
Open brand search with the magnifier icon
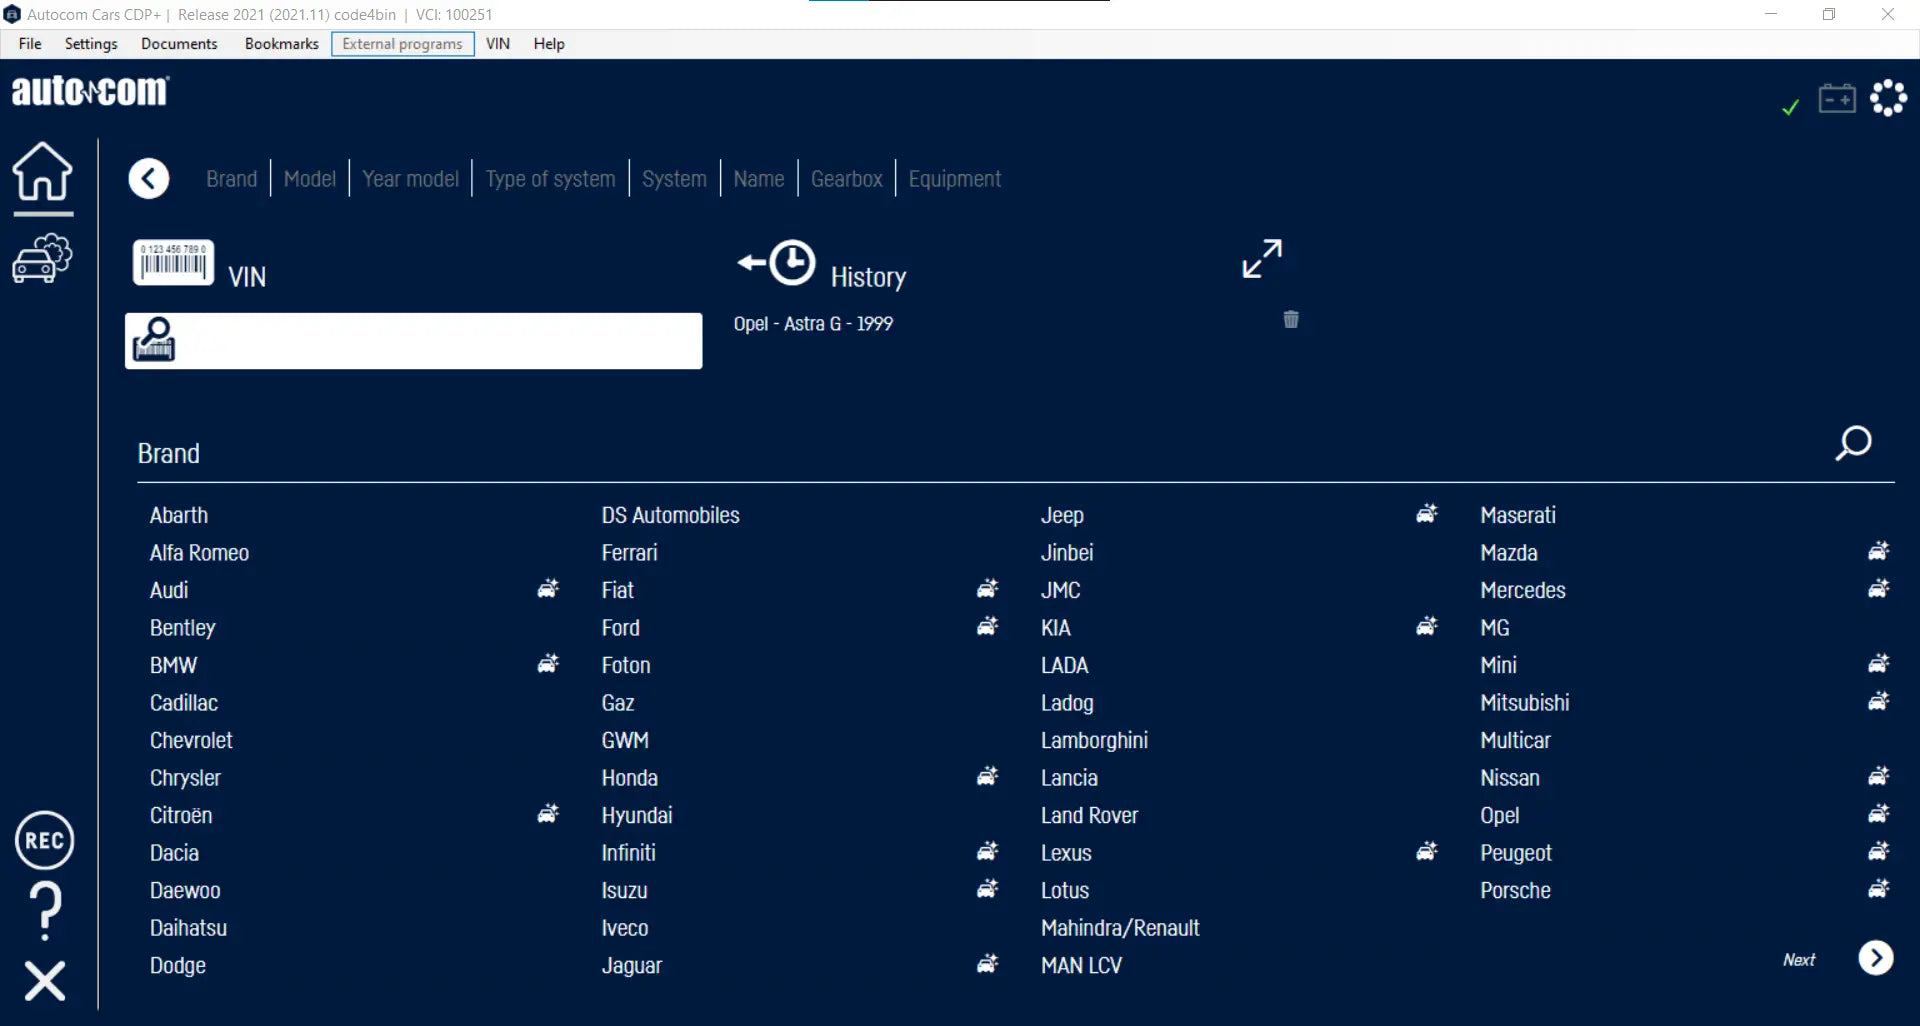tap(1853, 443)
